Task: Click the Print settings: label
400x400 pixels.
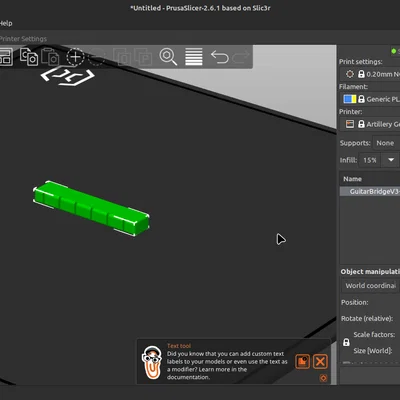Action: pyautogui.click(x=361, y=62)
